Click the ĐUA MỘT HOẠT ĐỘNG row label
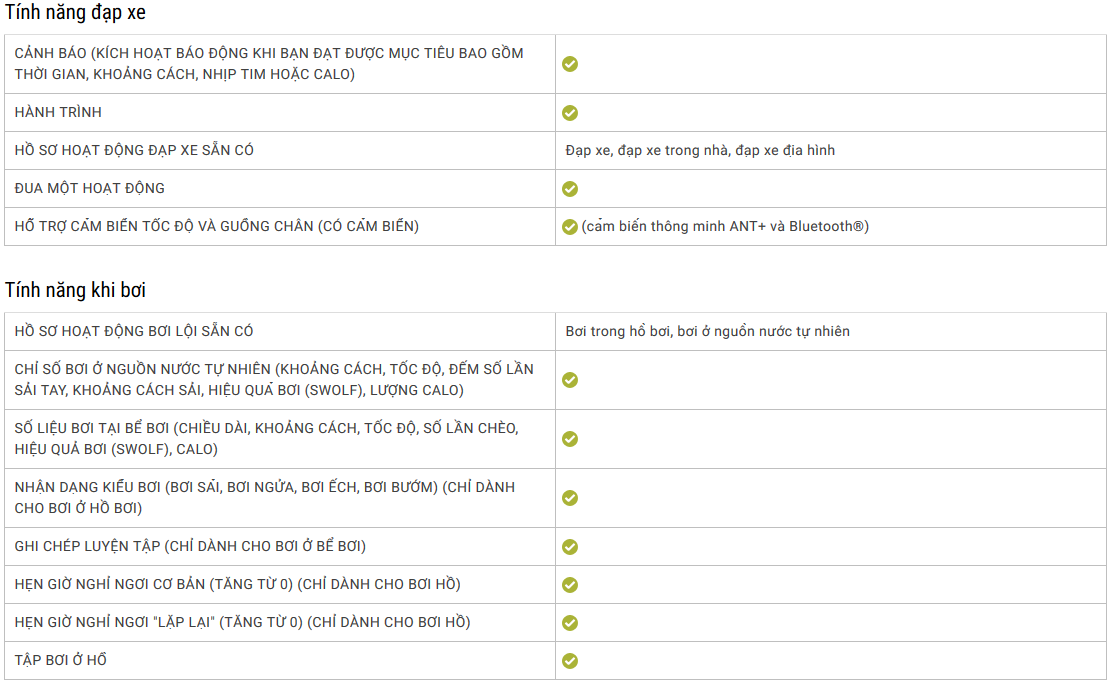Screen dimensions: 1112x685 90,188
